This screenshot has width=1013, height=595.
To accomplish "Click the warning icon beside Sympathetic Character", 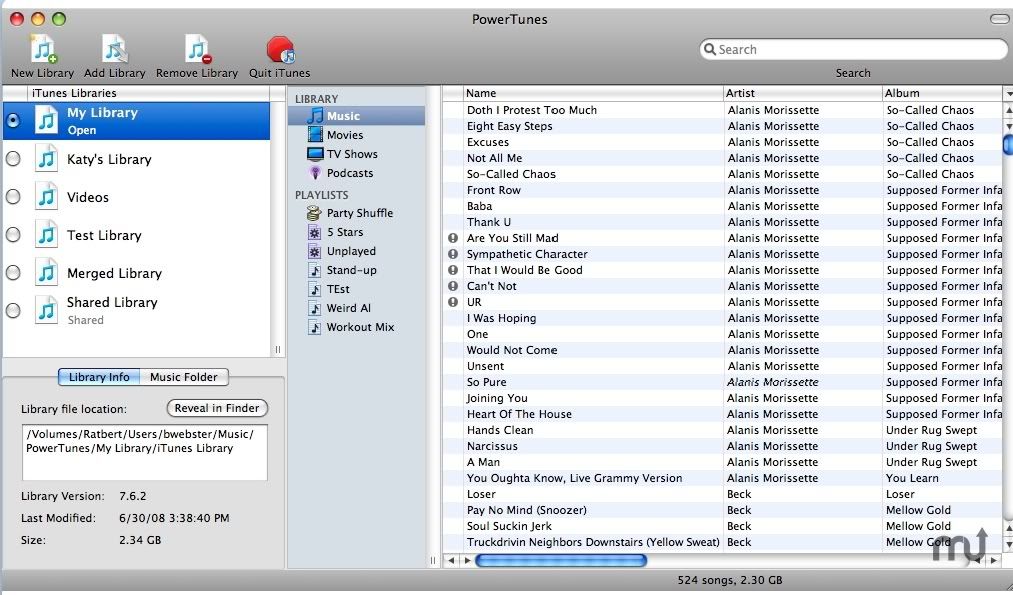I will pyautogui.click(x=453, y=254).
